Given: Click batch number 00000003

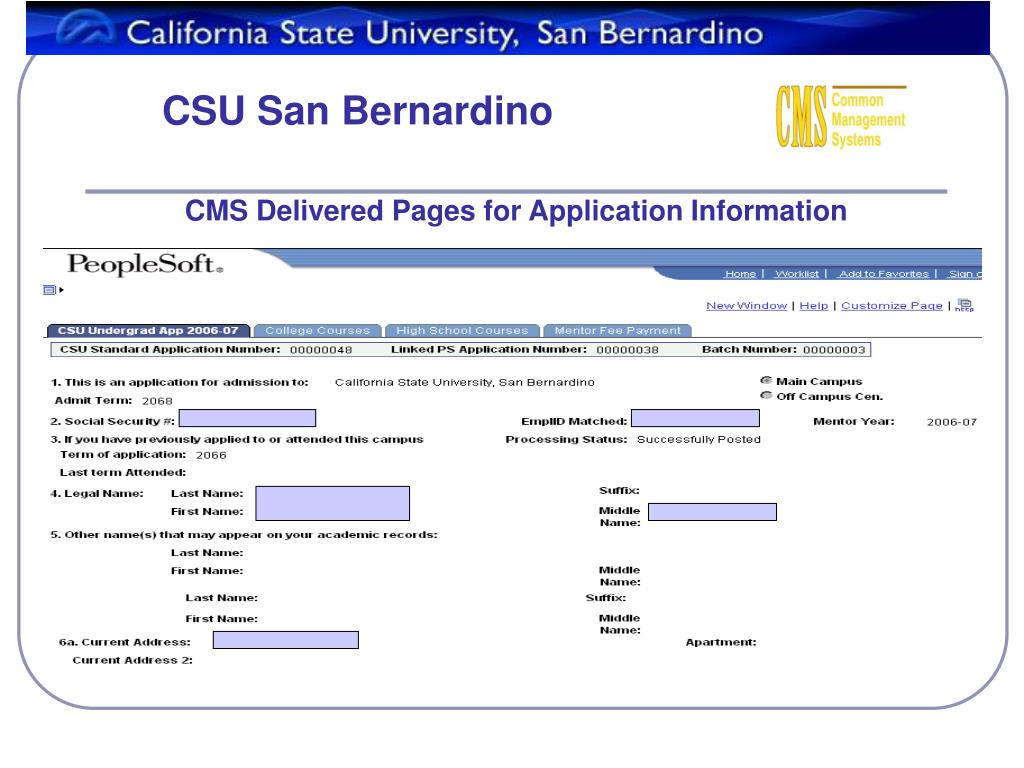Looking at the screenshot, I should point(834,350).
